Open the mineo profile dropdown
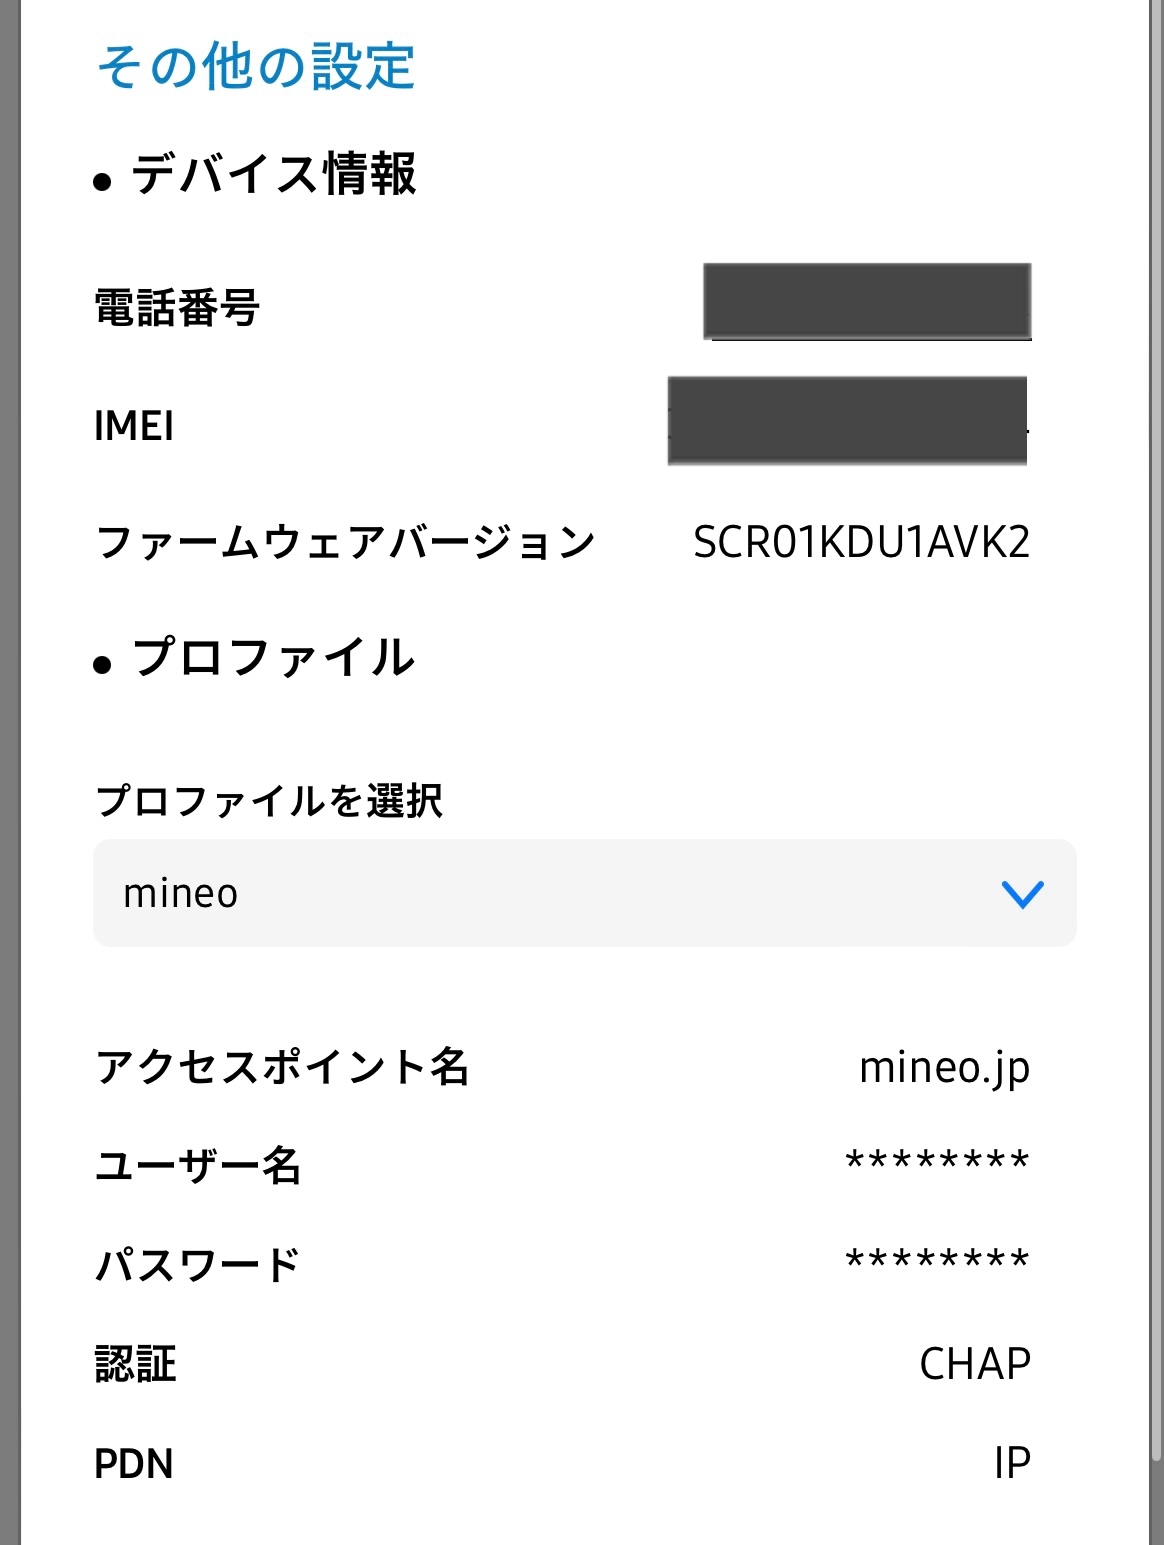Screen dimensions: 1164x1545 [x=560, y=893]
